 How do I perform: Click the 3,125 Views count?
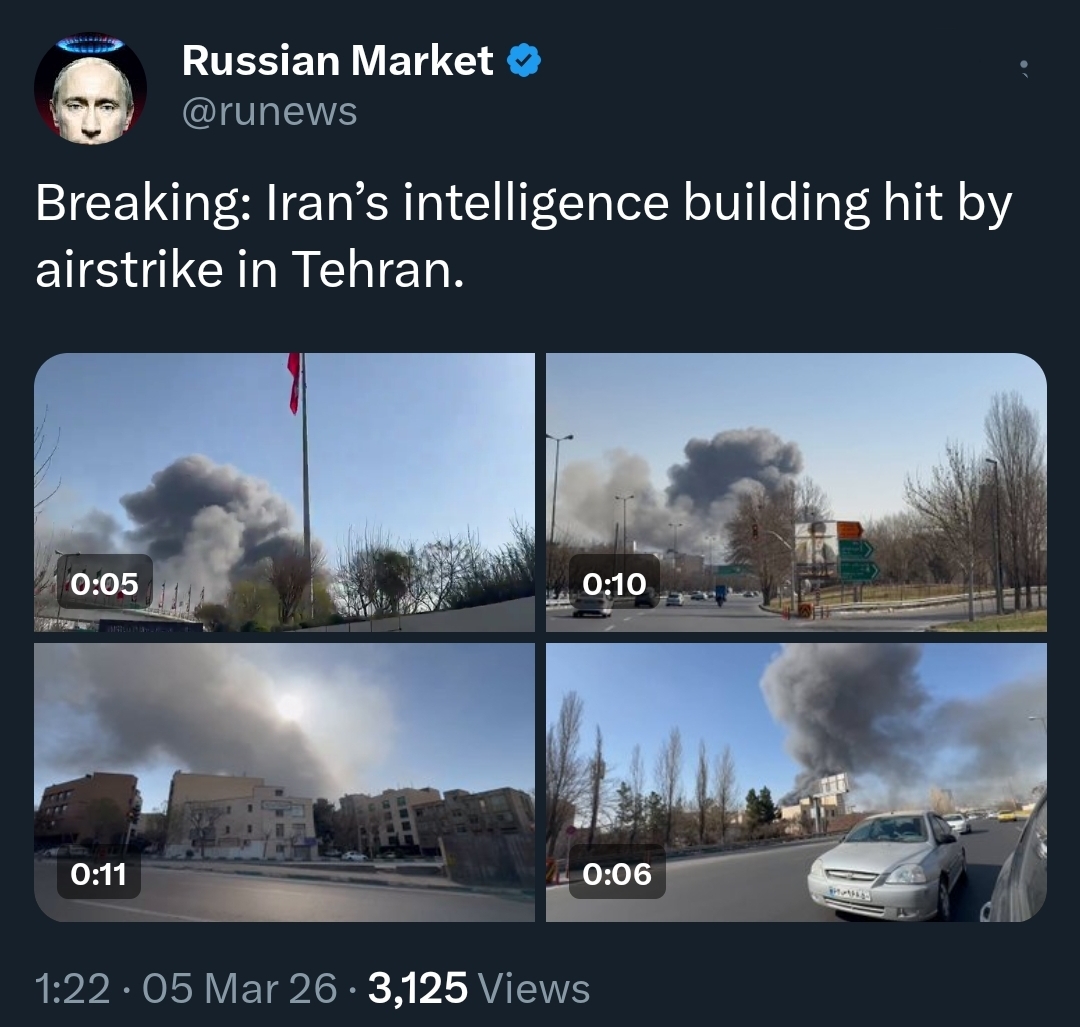479,988
